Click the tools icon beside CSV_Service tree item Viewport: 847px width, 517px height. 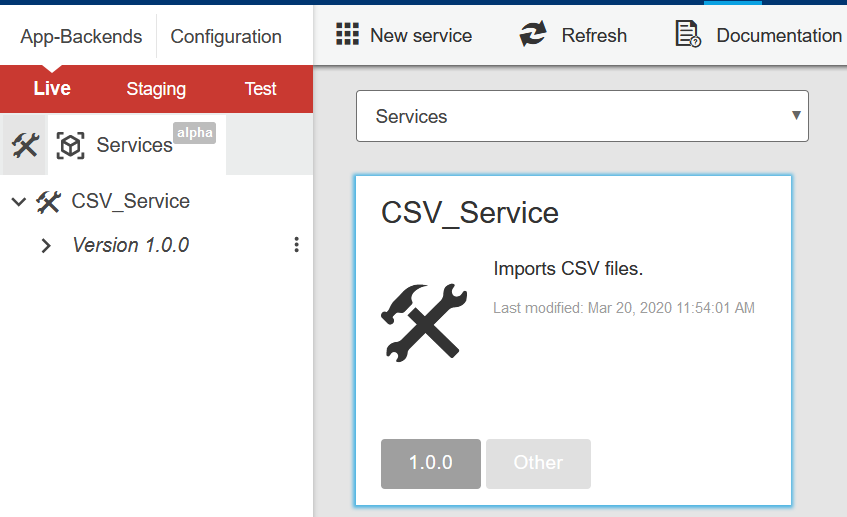(48, 202)
